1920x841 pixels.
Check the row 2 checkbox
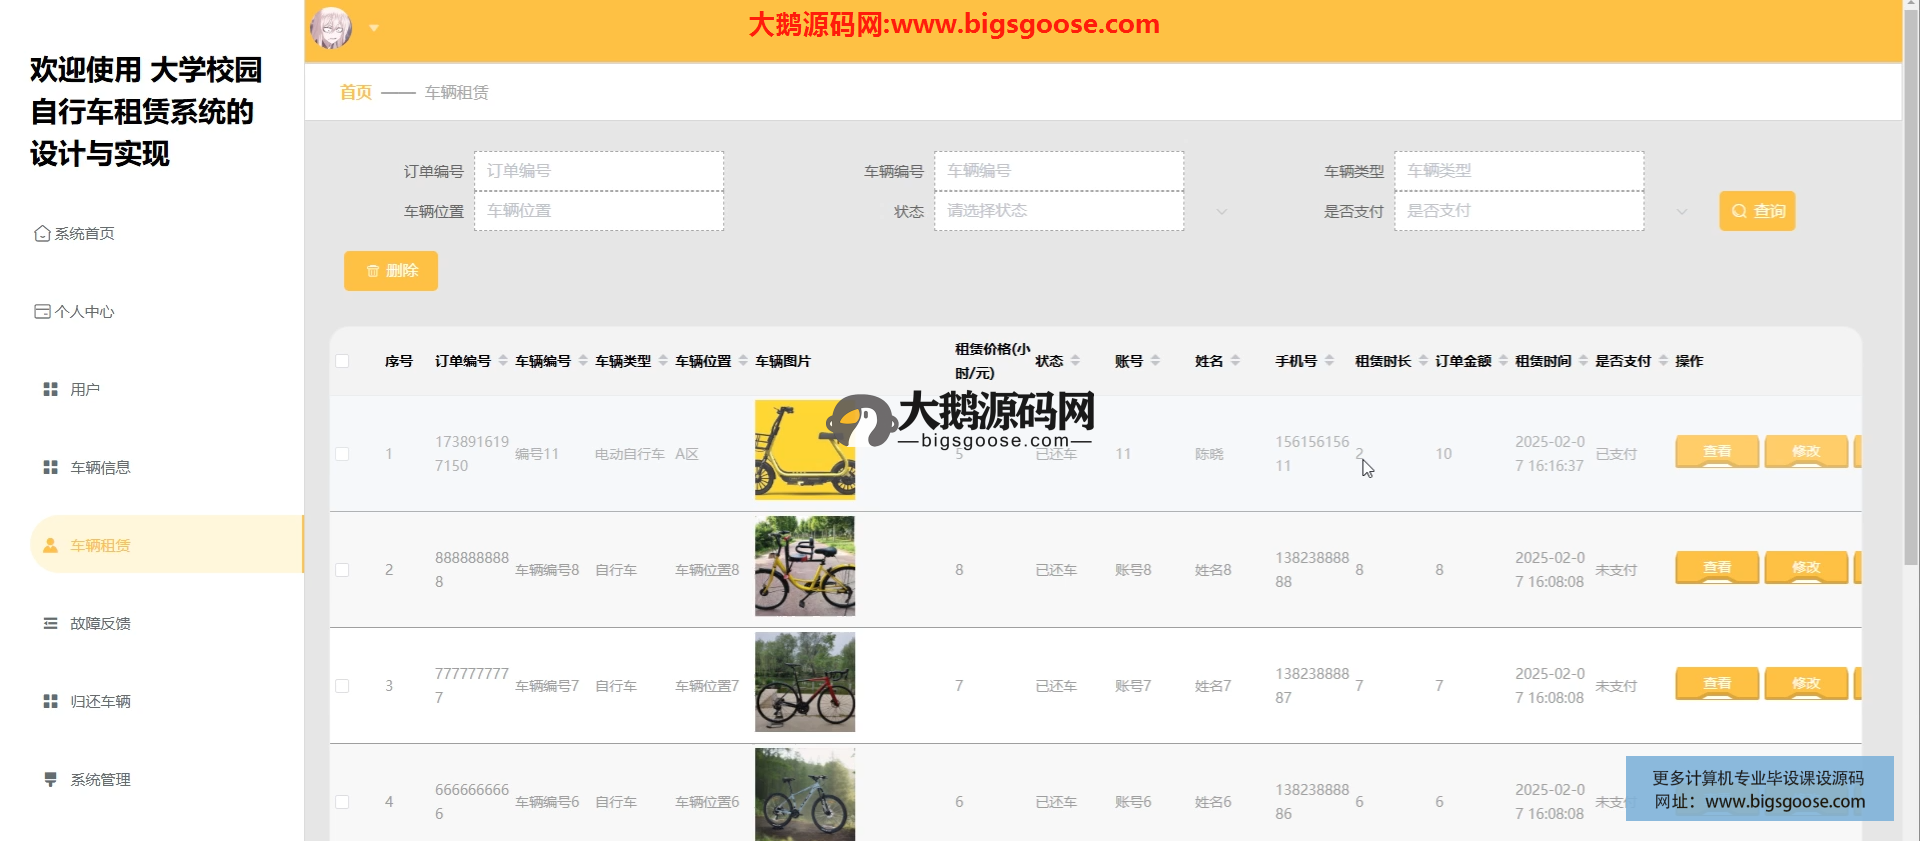click(342, 570)
